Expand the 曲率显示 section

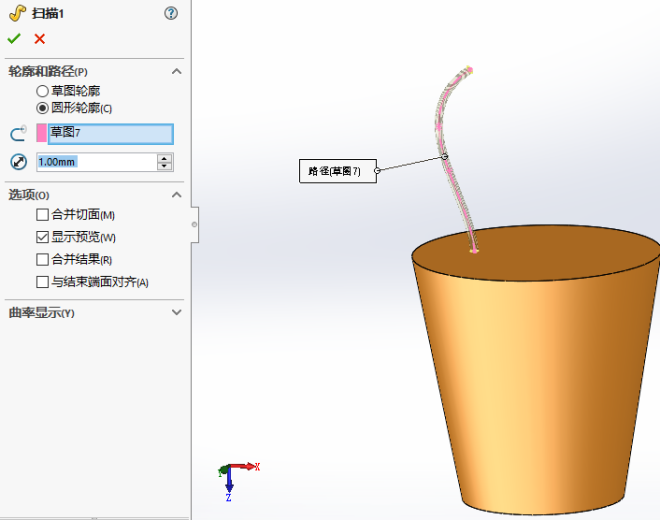point(177,313)
